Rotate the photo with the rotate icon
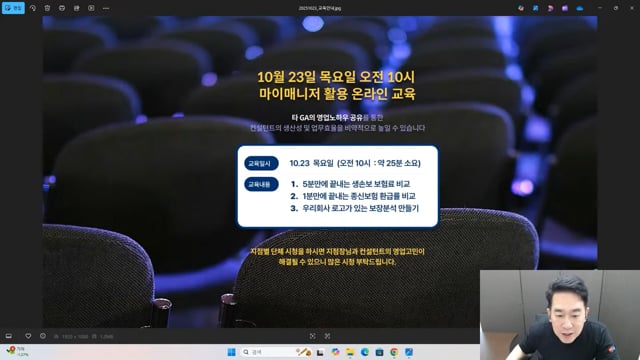The width and height of the screenshot is (640, 360). tap(33, 8)
